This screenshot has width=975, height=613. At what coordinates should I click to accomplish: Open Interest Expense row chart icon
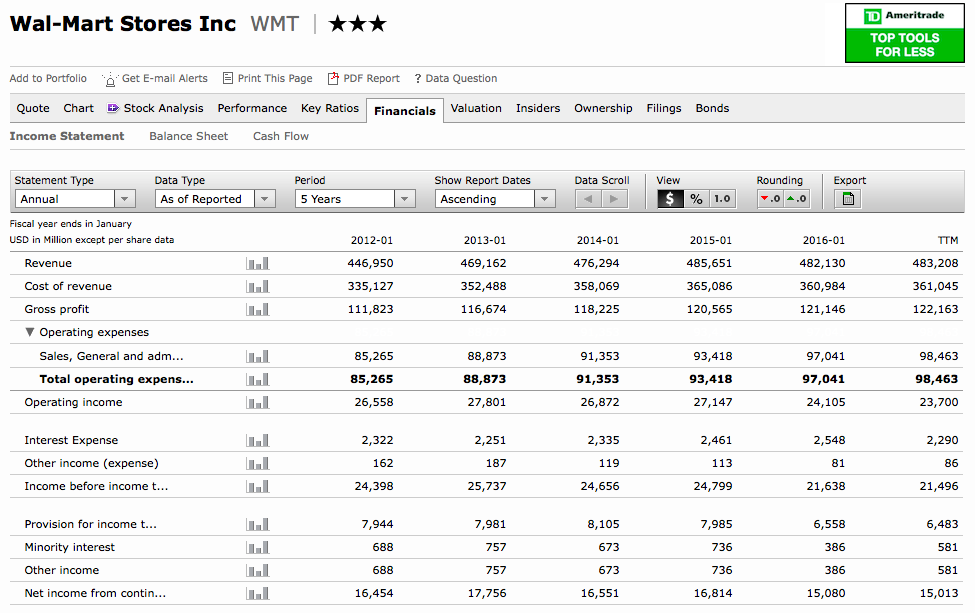[x=257, y=441]
